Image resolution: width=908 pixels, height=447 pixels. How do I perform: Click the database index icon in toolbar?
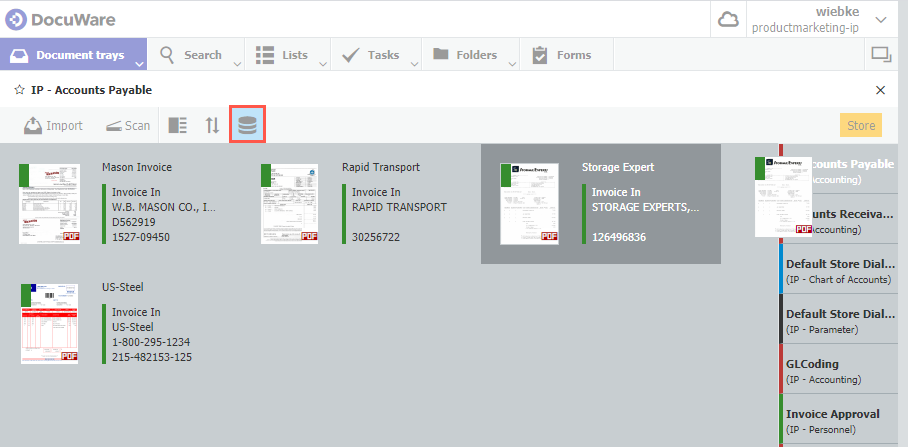point(246,125)
